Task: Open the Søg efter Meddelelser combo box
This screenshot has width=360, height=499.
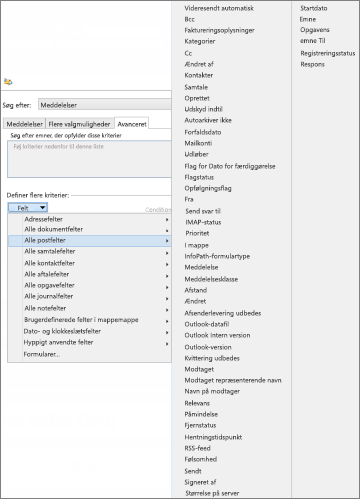Action: pos(105,105)
